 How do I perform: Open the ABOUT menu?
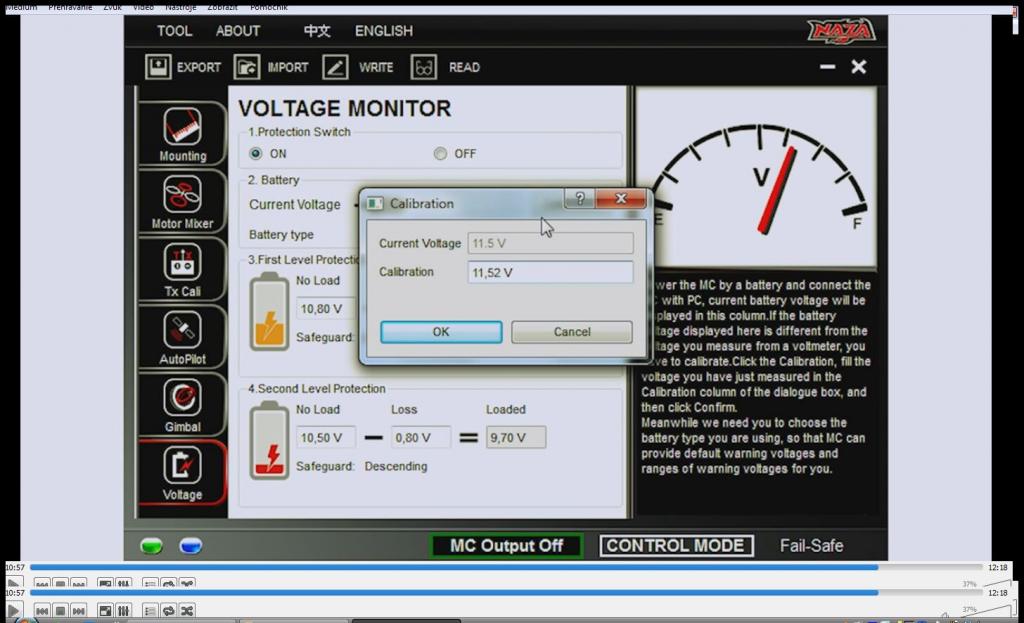(238, 31)
